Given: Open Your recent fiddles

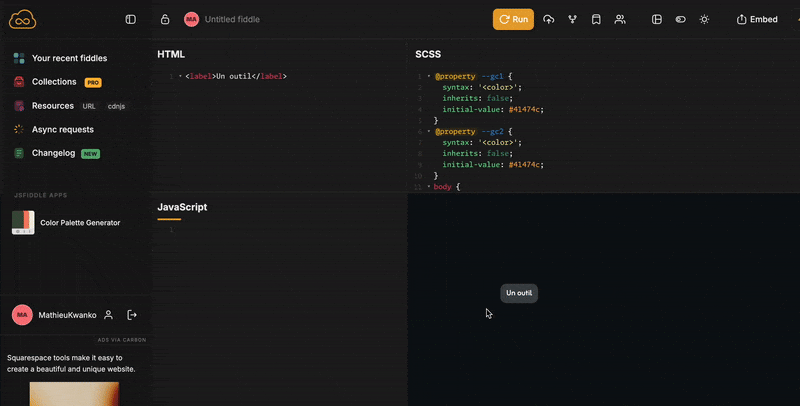Looking at the screenshot, I should [x=69, y=58].
